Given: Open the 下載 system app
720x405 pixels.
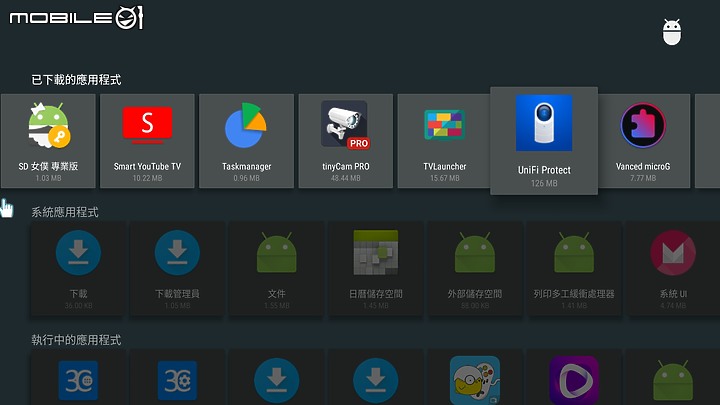Looking at the screenshot, I should tap(78, 269).
